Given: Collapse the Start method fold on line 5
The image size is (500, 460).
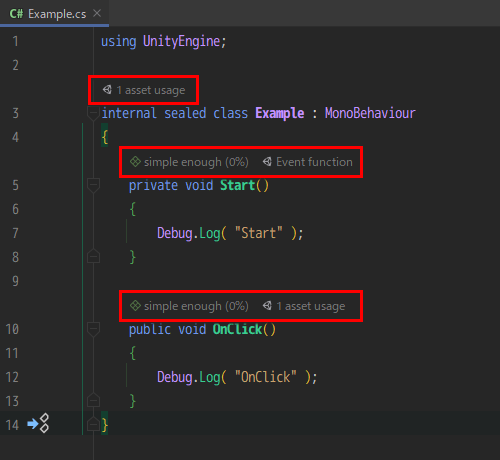Looking at the screenshot, I should [93, 185].
